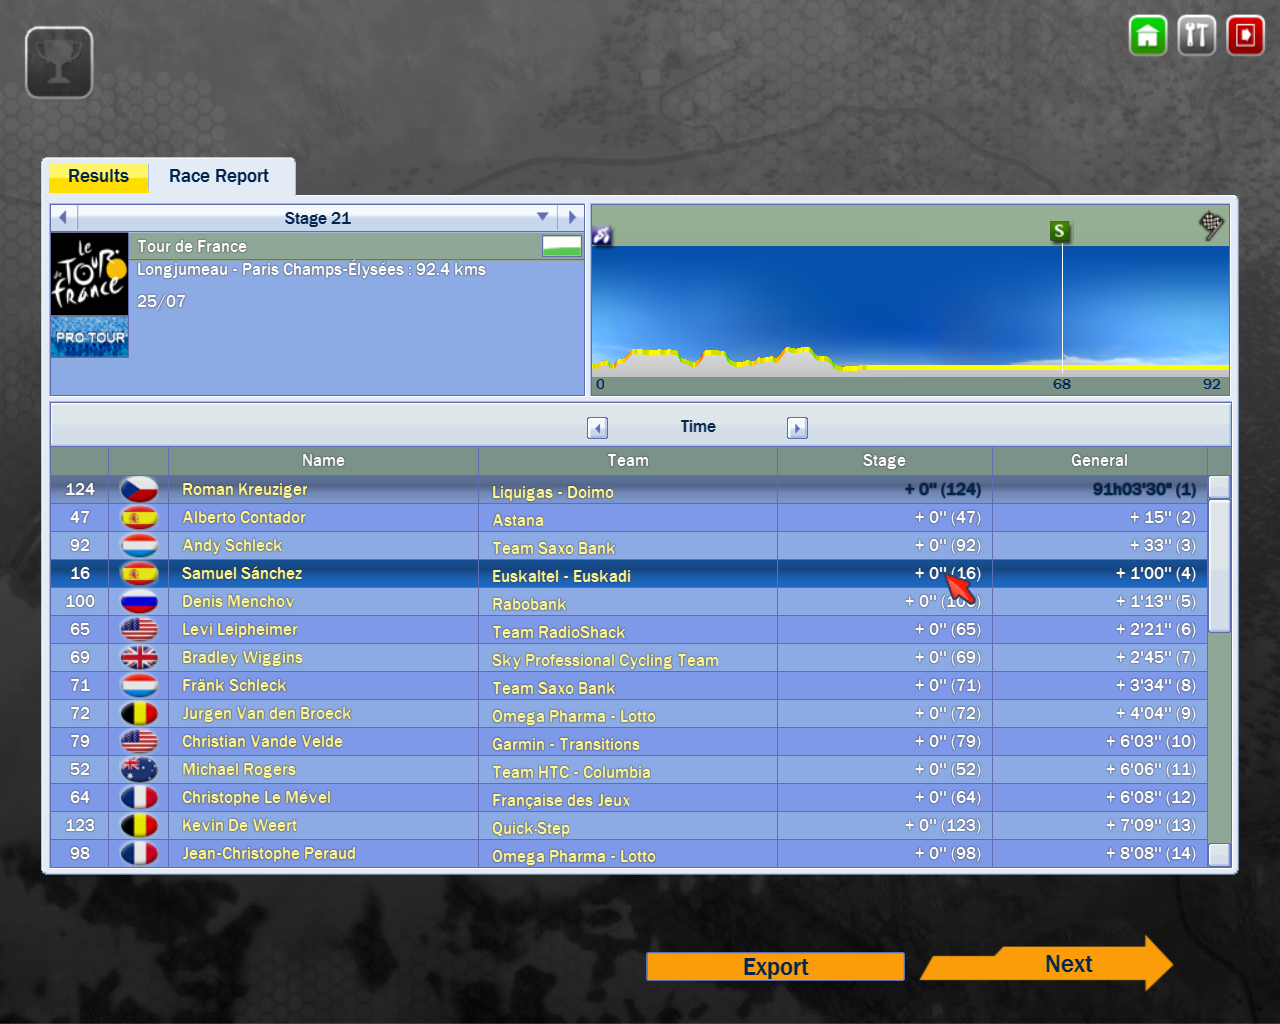Select the jersey color swatch beside Tour de France
Screen dimensions: 1280x1024
click(x=562, y=246)
